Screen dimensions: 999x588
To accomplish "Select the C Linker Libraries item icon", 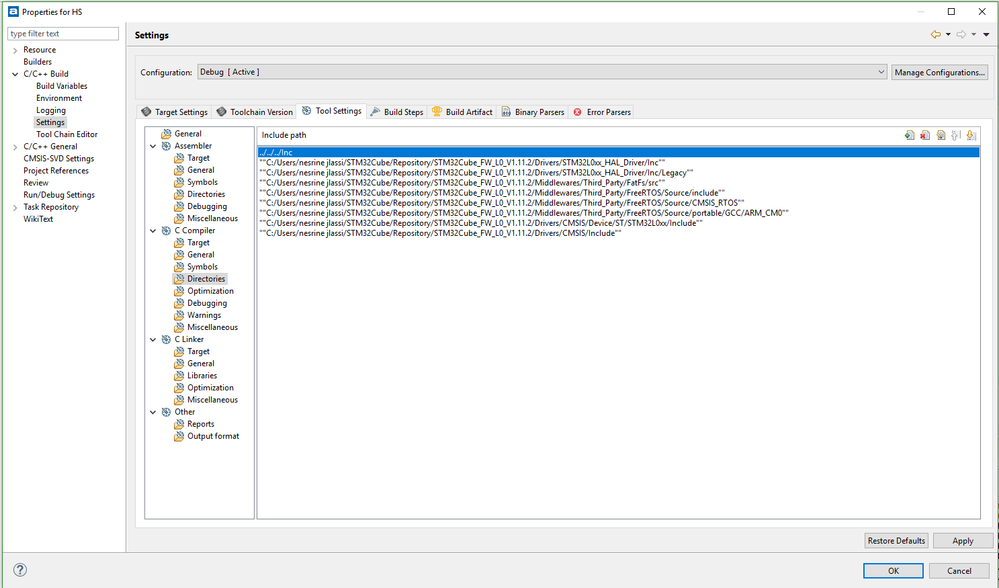I will [179, 376].
